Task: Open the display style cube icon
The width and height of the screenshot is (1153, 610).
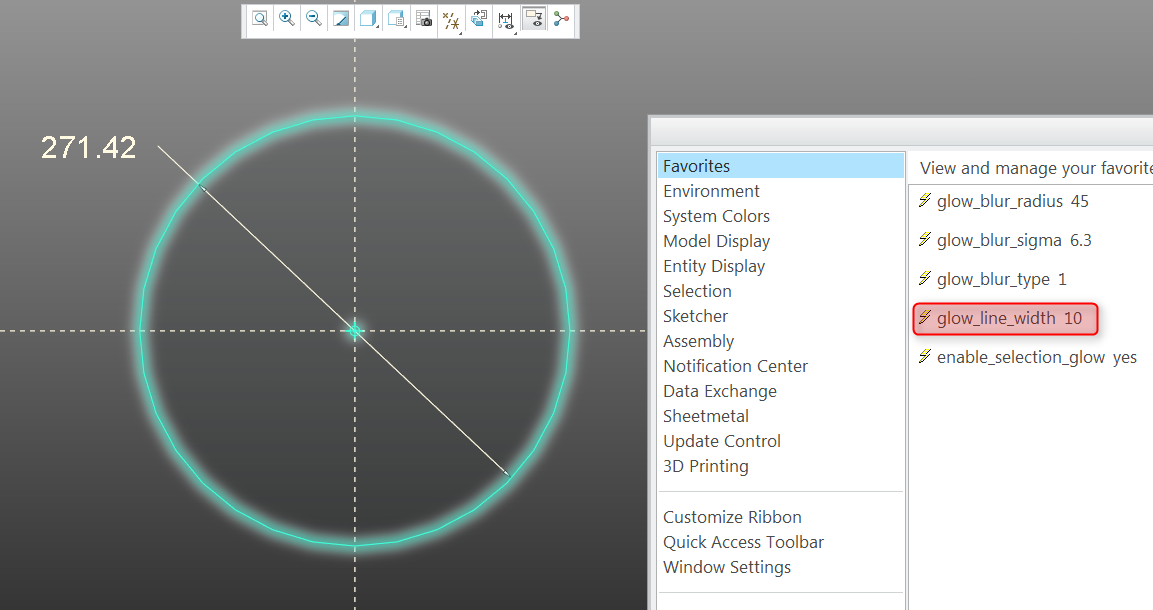Action: (368, 19)
